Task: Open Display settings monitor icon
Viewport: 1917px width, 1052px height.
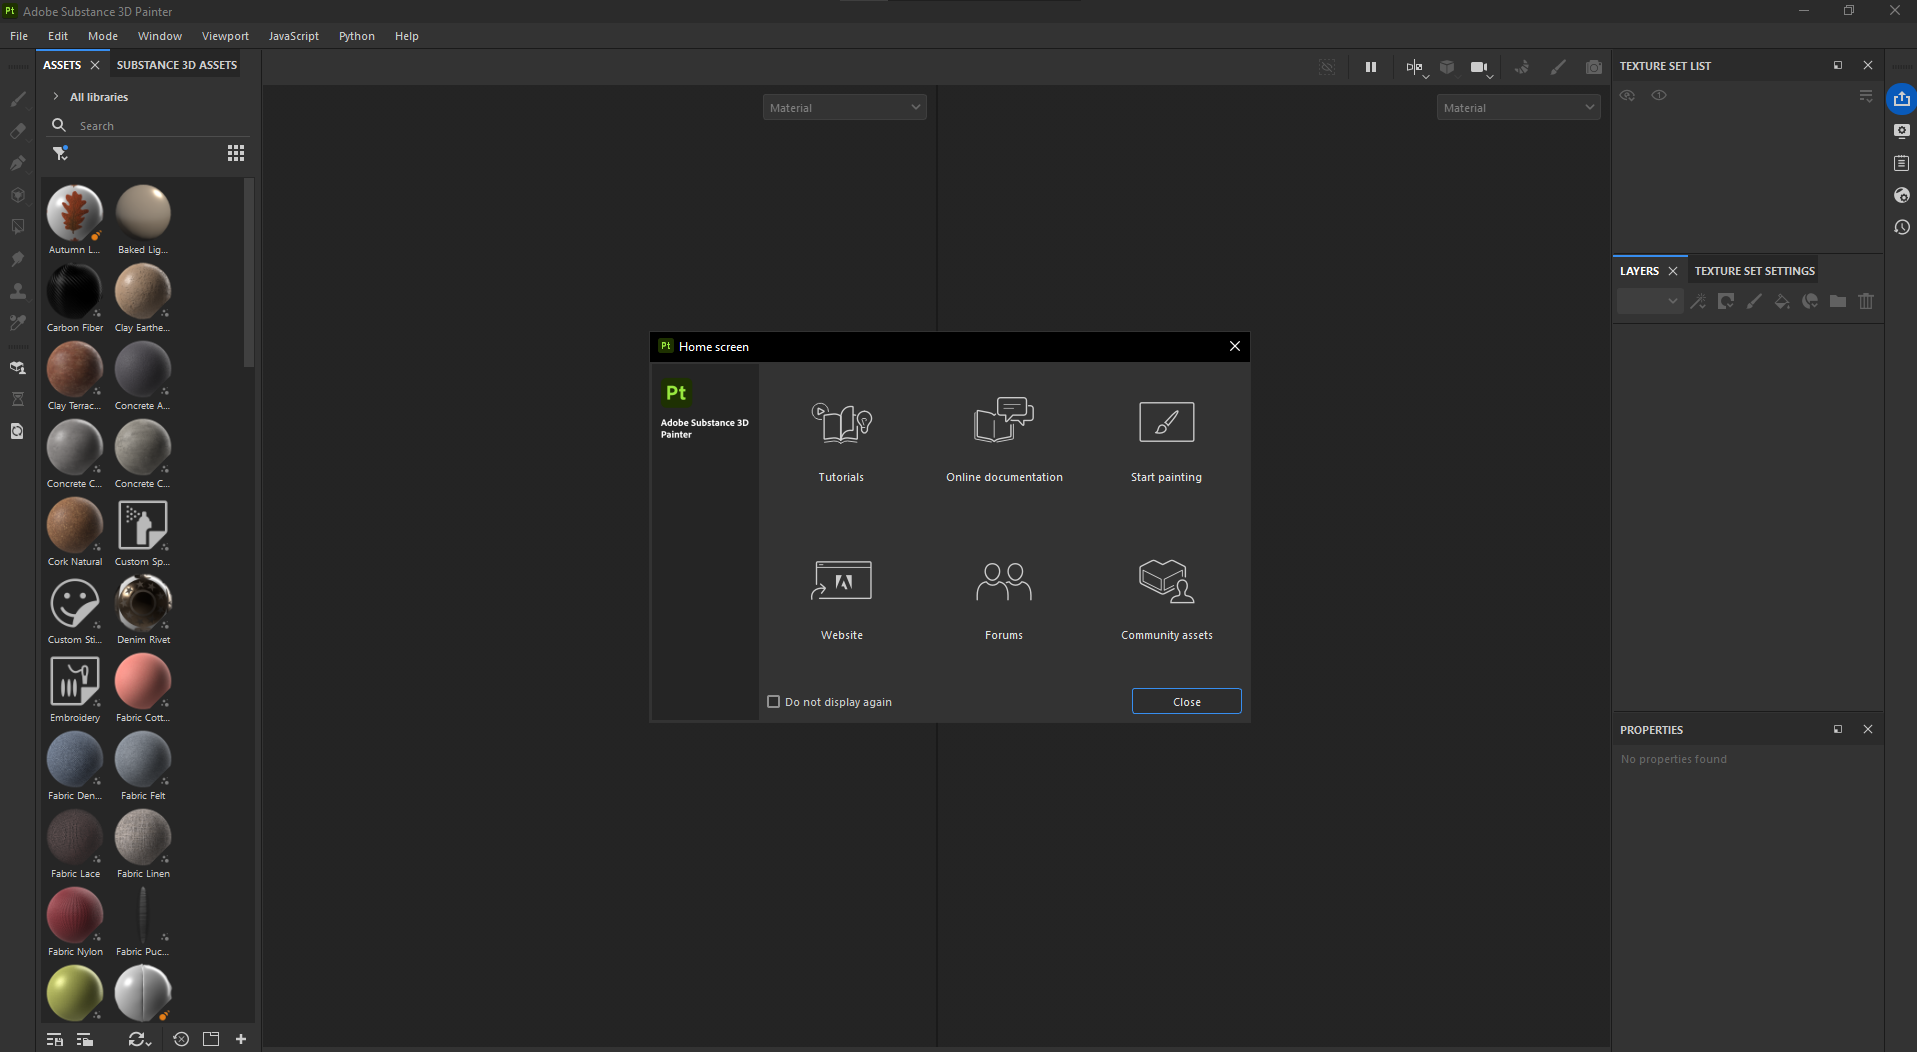Action: (x=1901, y=131)
